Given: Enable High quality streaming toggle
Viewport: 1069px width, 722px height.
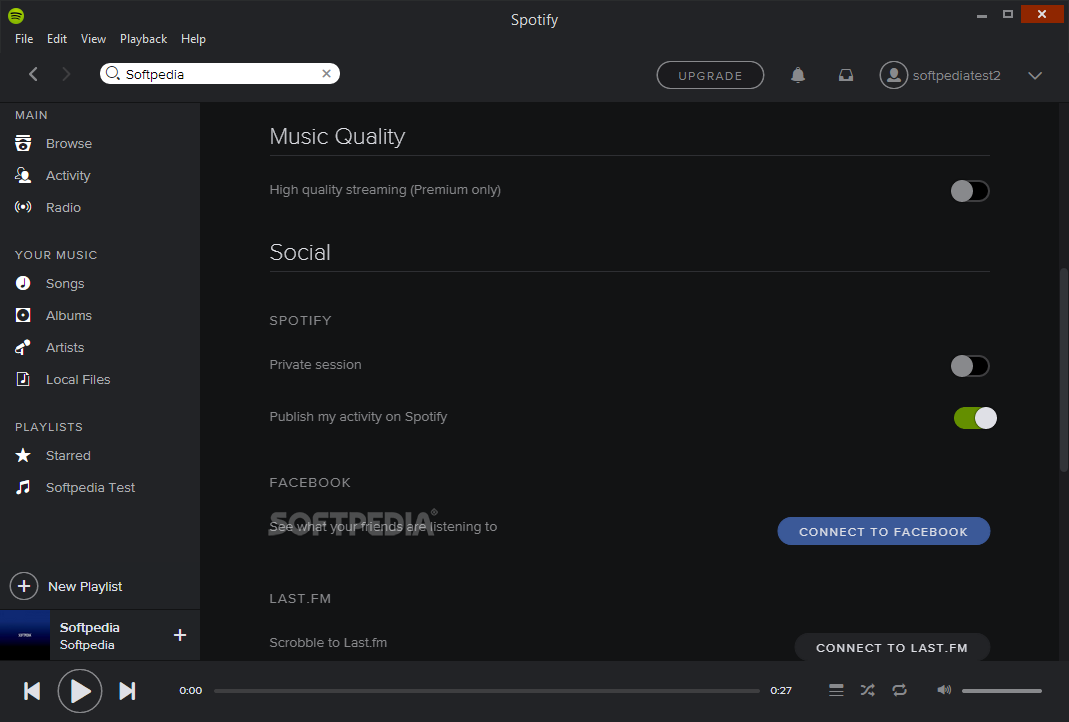Looking at the screenshot, I should click(x=969, y=191).
